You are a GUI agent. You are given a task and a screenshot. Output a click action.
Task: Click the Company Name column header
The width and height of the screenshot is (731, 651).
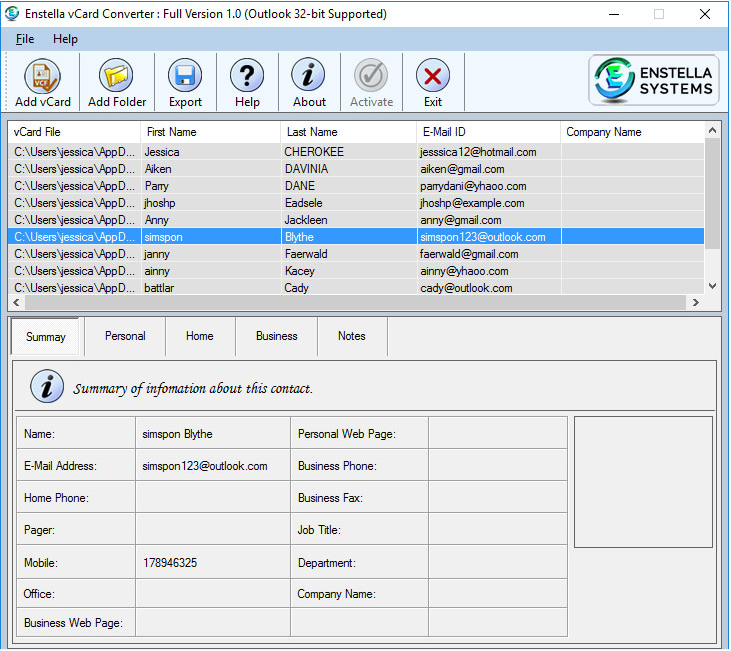click(632, 132)
